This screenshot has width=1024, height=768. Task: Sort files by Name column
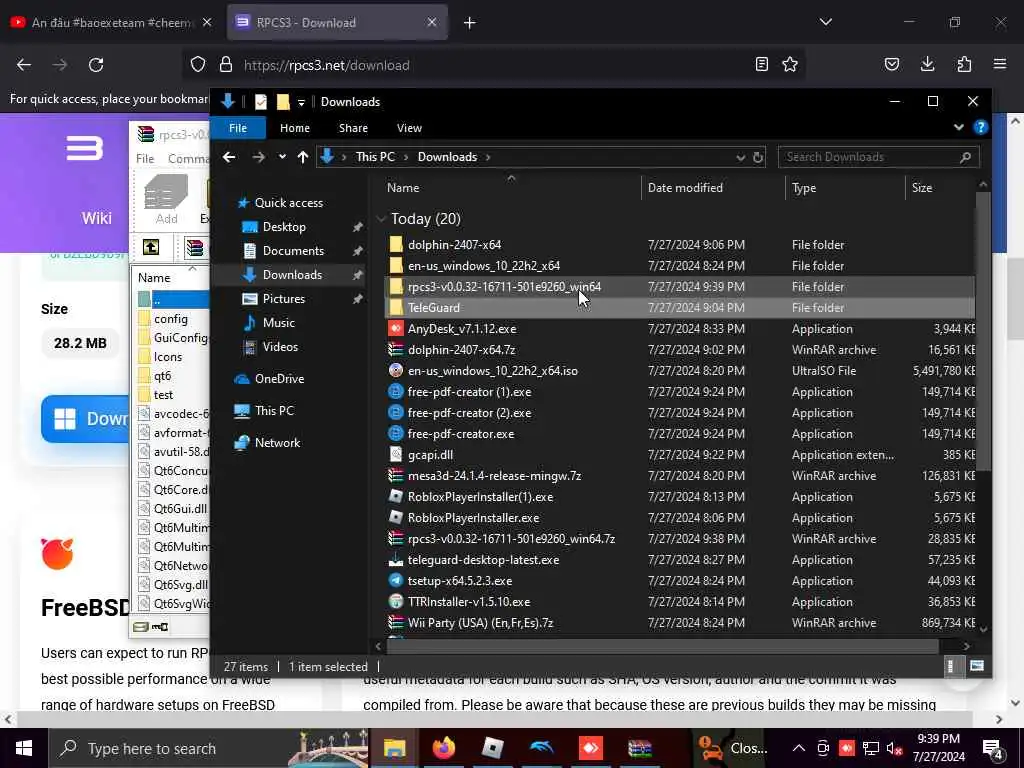[403, 188]
